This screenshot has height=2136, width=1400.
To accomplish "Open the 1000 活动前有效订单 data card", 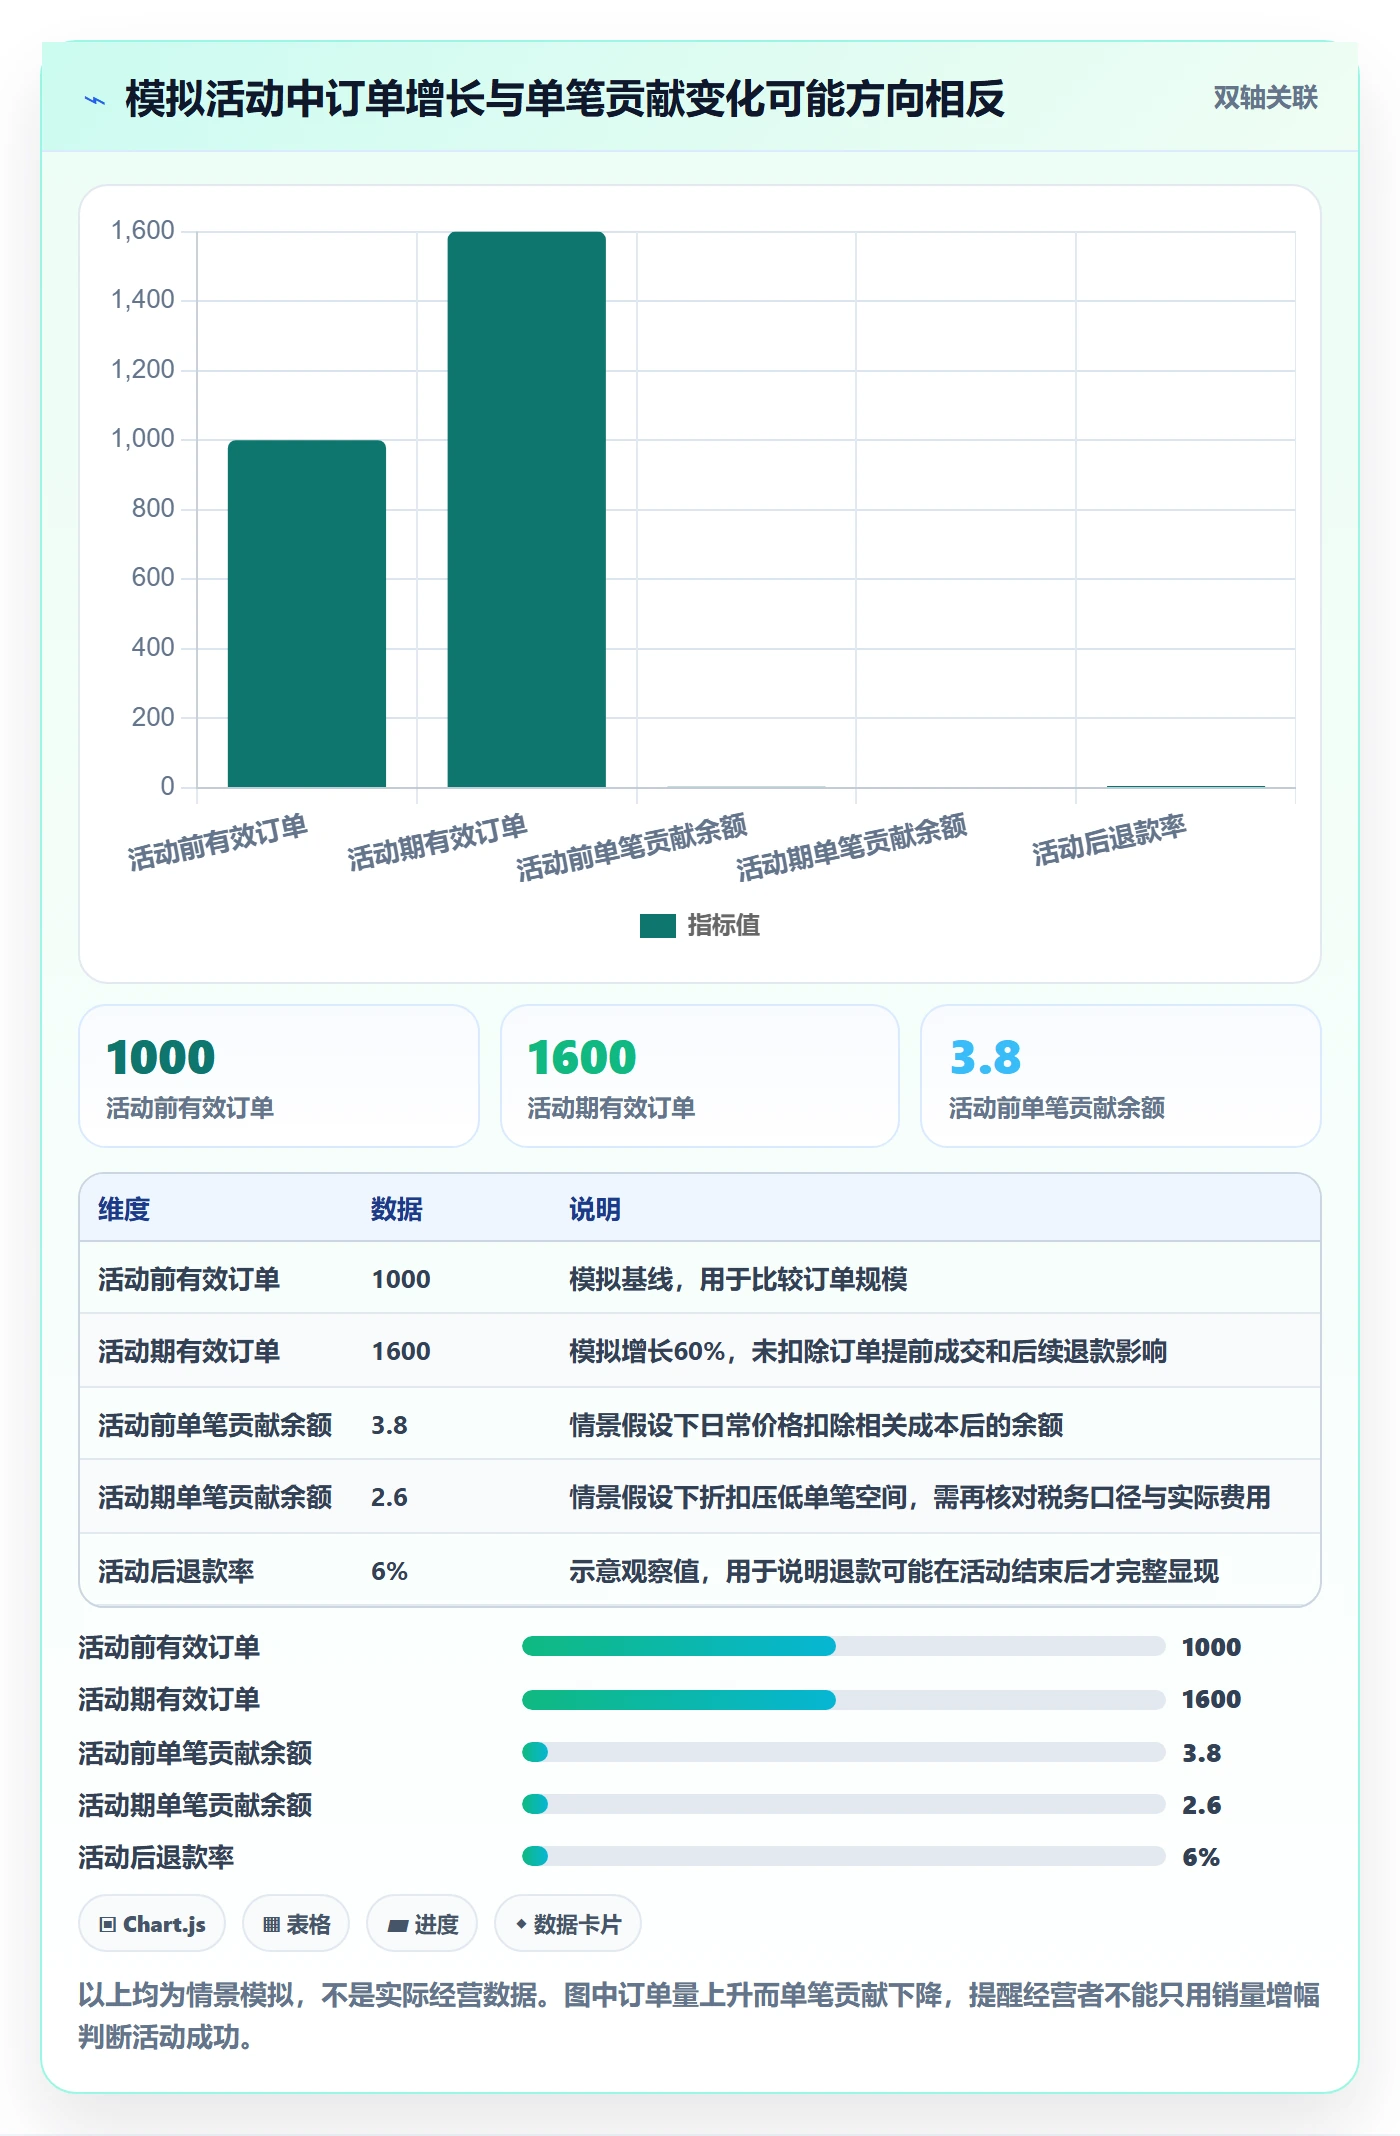I will tap(279, 1076).
